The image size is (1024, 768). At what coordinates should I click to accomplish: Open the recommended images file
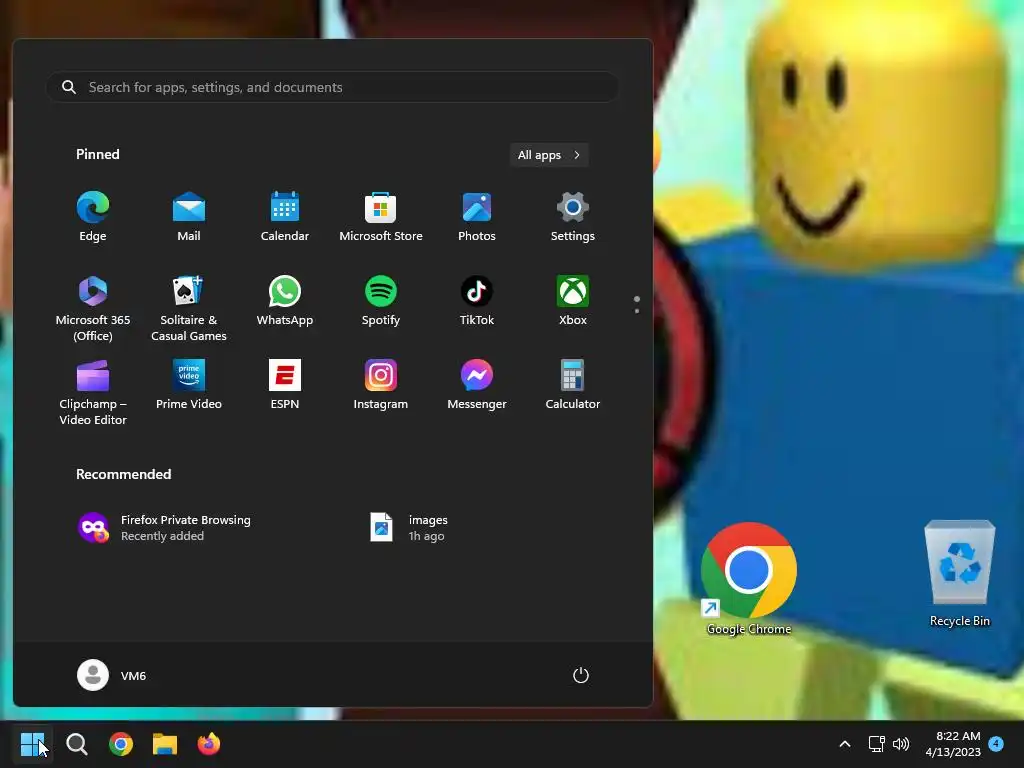(x=409, y=528)
